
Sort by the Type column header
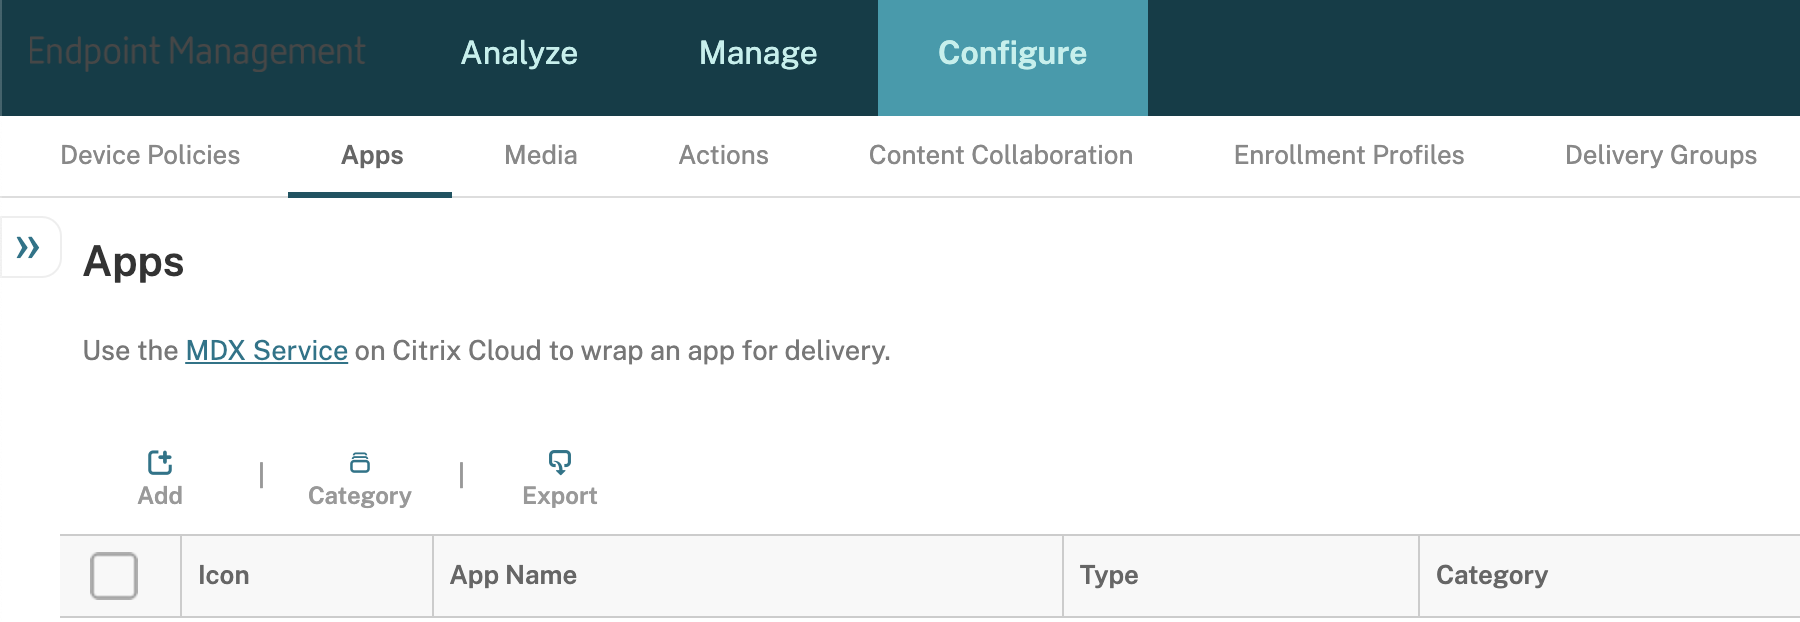pyautogui.click(x=1109, y=576)
